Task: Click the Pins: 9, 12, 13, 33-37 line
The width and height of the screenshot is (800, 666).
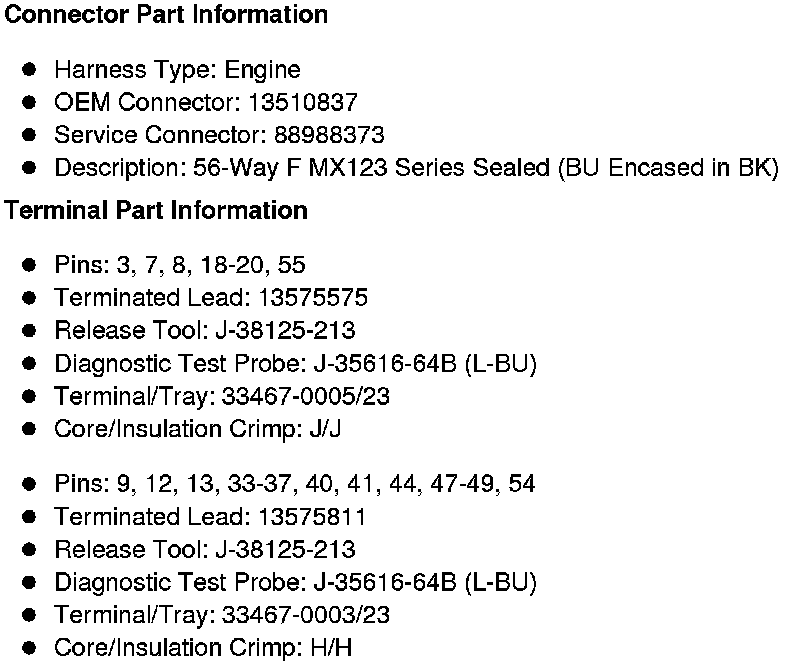Action: (295, 484)
